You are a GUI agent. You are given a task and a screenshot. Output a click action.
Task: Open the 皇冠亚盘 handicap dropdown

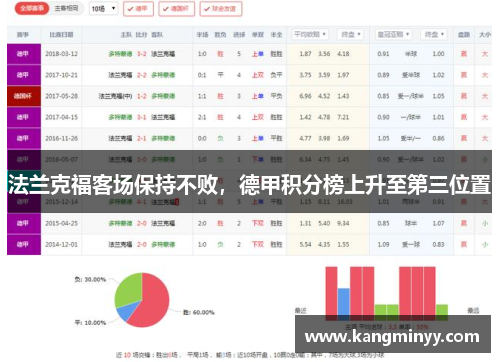(393, 34)
